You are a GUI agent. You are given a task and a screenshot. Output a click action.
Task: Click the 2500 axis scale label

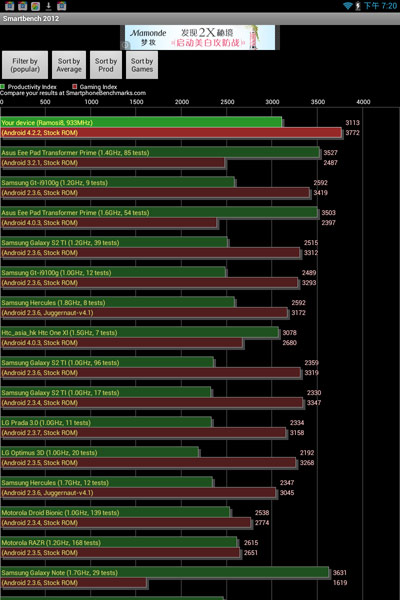point(227,102)
